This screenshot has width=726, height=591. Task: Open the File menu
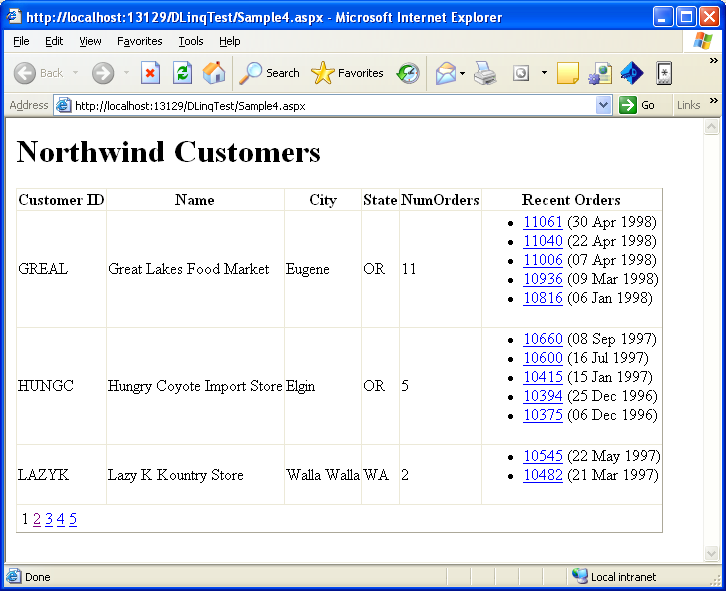pyautogui.click(x=21, y=41)
